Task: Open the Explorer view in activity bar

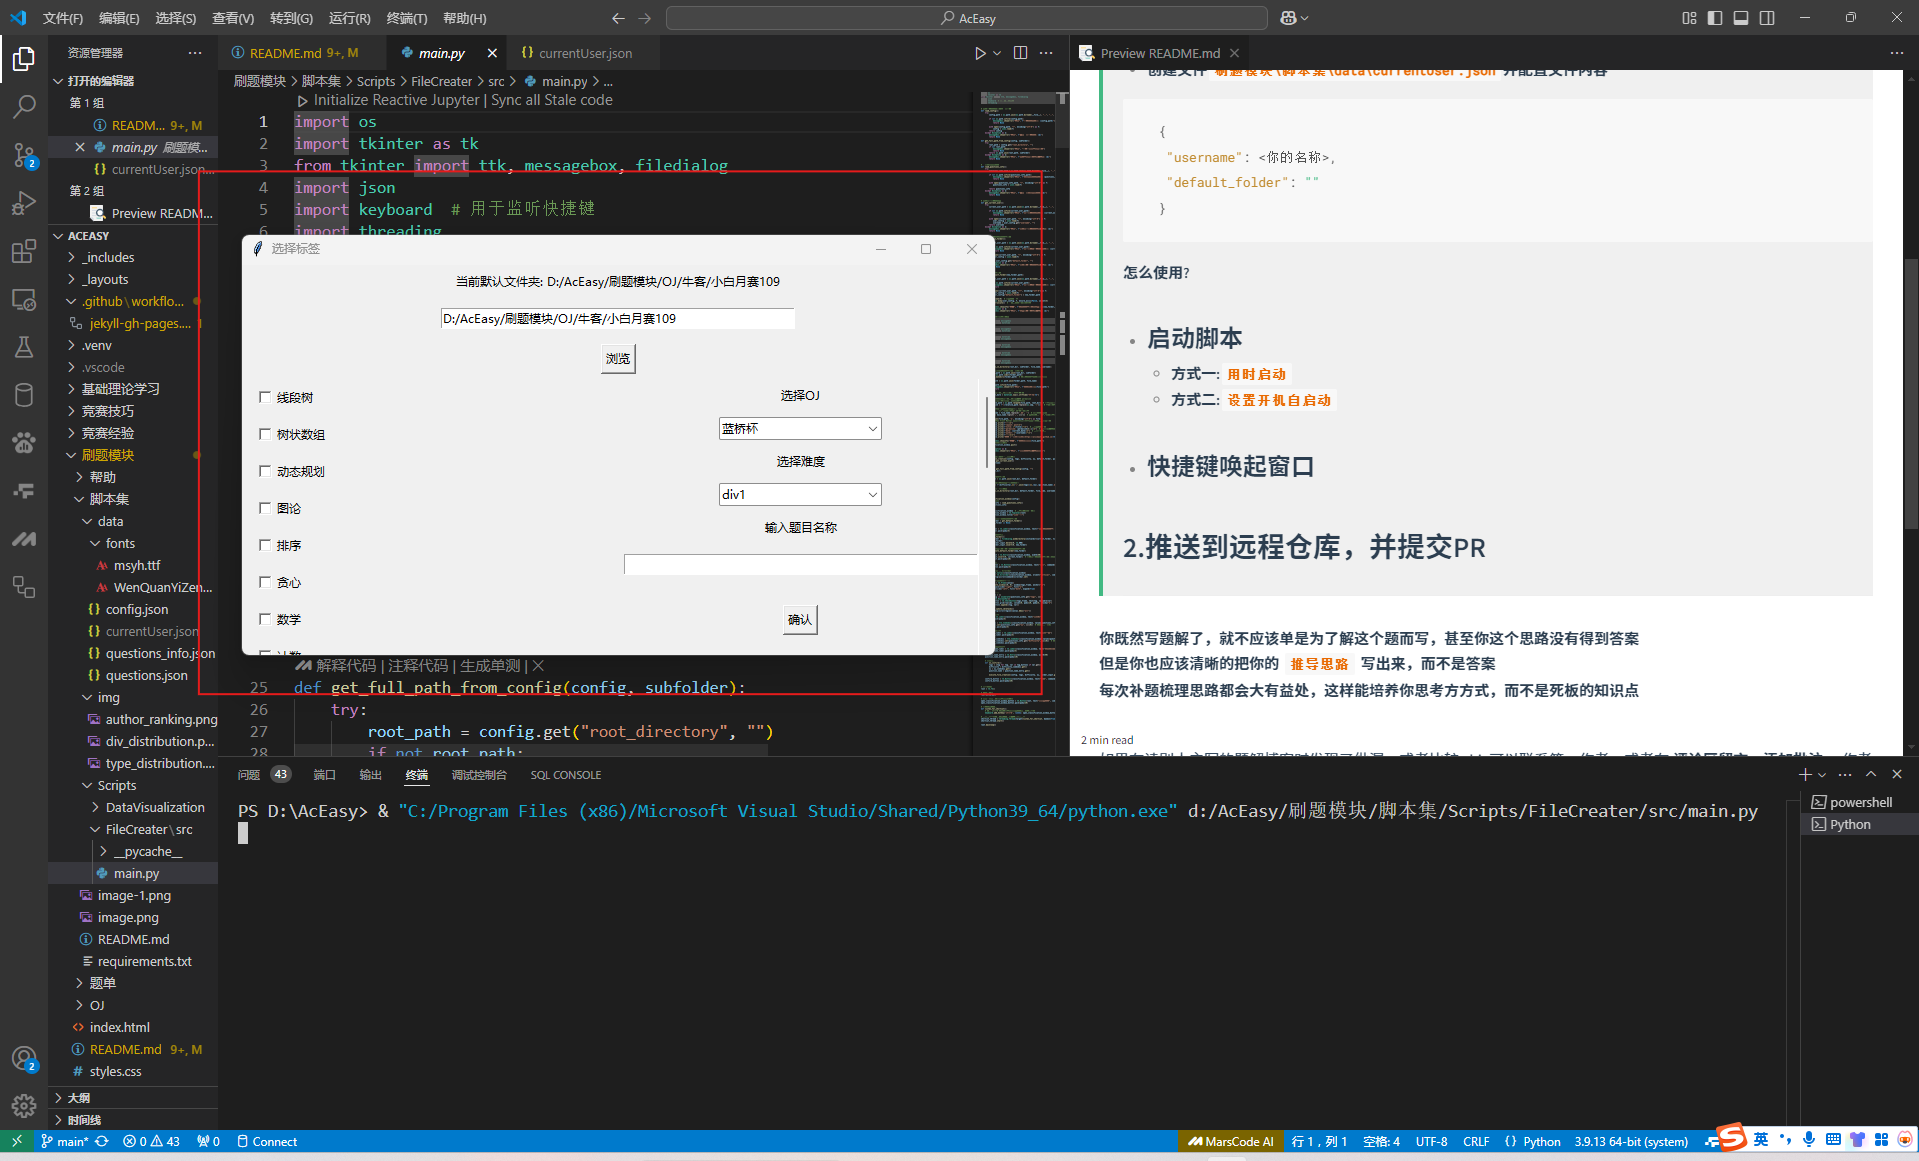Action: click(x=24, y=60)
